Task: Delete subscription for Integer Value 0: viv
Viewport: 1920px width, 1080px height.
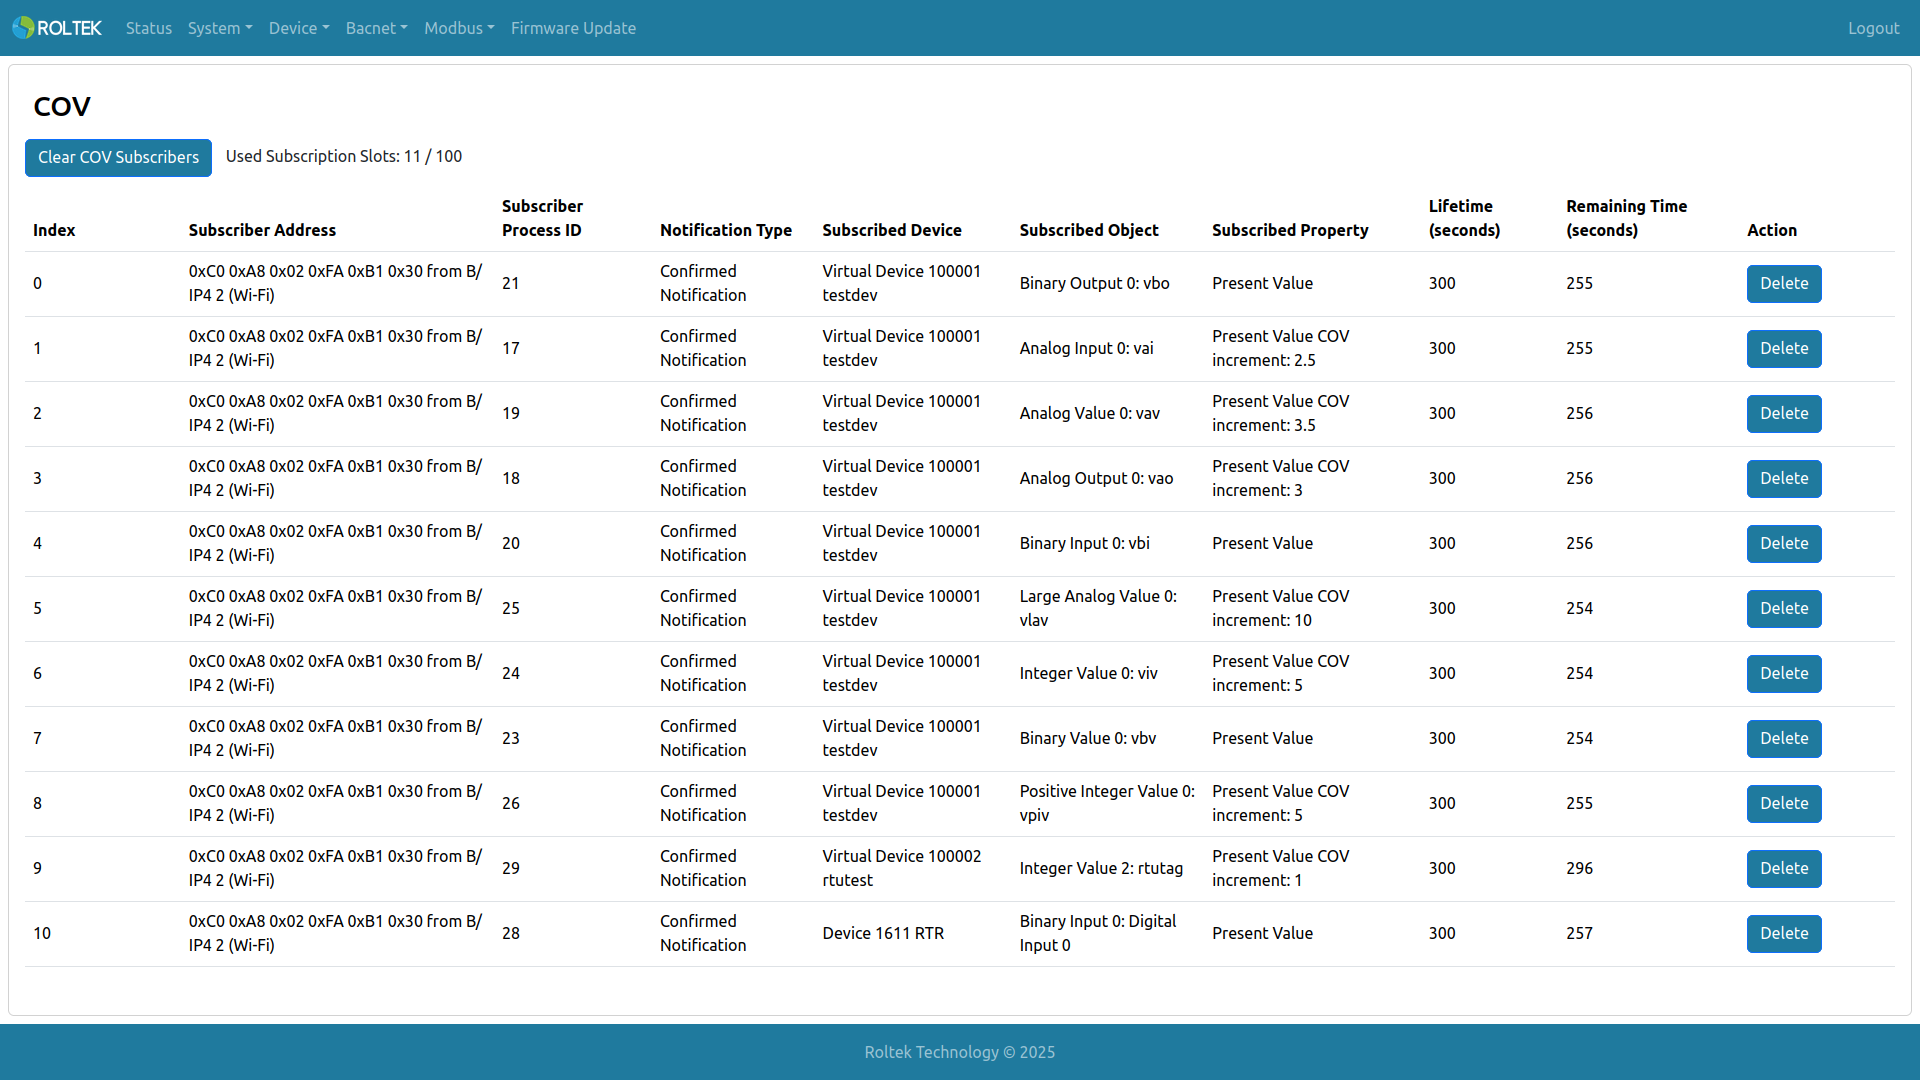Action: tap(1784, 673)
